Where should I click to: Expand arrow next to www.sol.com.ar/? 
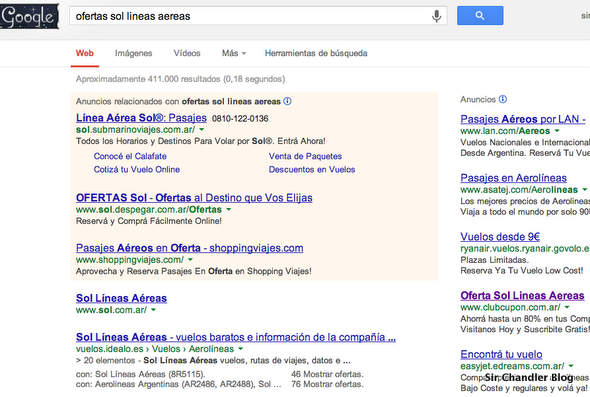(x=153, y=310)
